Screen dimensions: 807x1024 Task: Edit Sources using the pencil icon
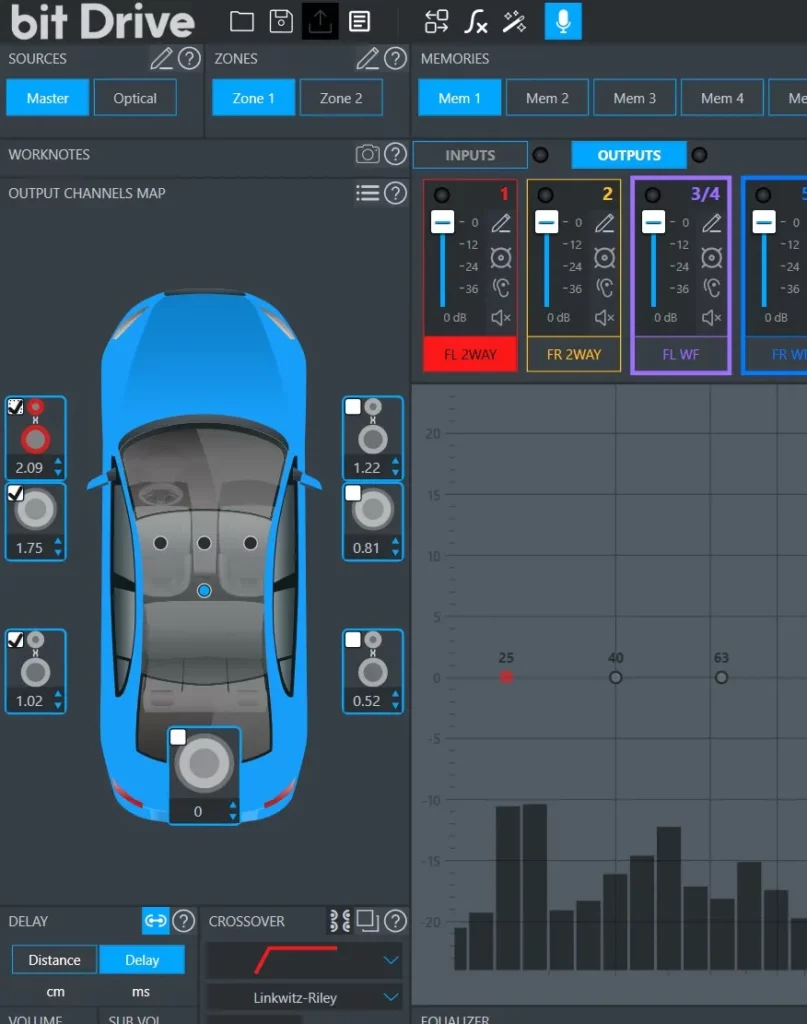pyautogui.click(x=161, y=59)
